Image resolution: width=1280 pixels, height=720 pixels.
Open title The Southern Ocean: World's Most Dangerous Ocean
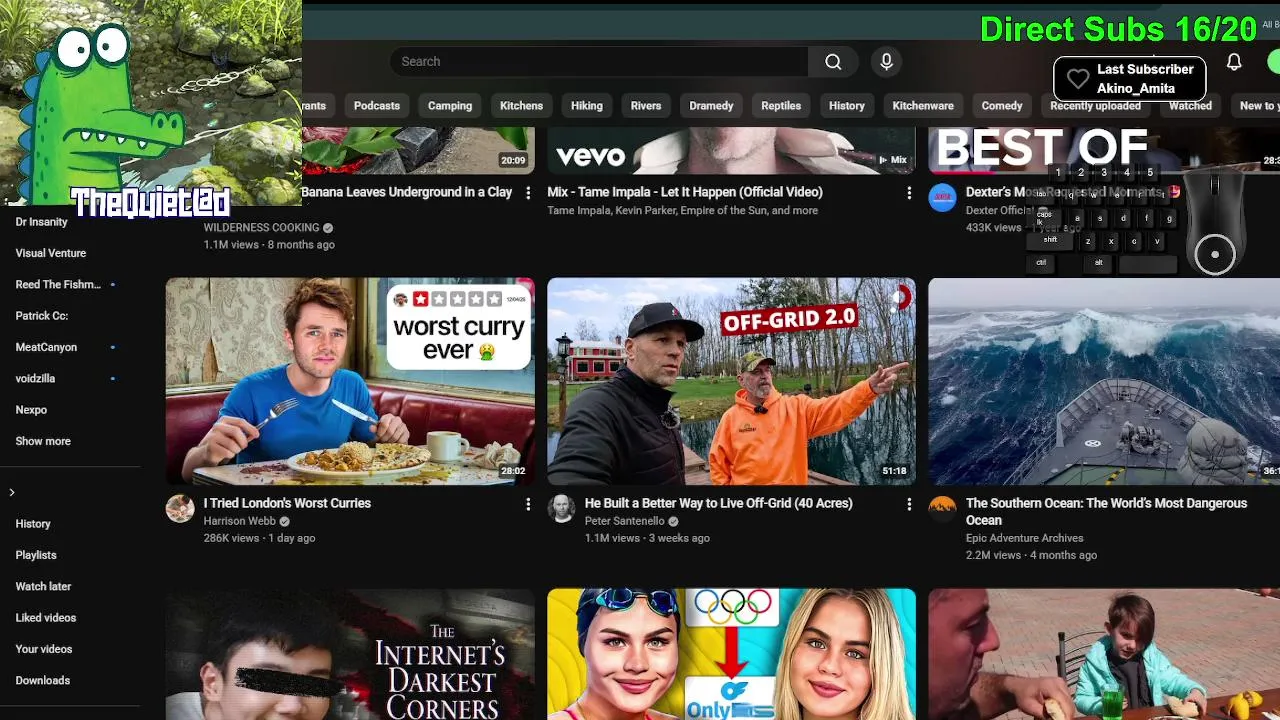point(1106,511)
